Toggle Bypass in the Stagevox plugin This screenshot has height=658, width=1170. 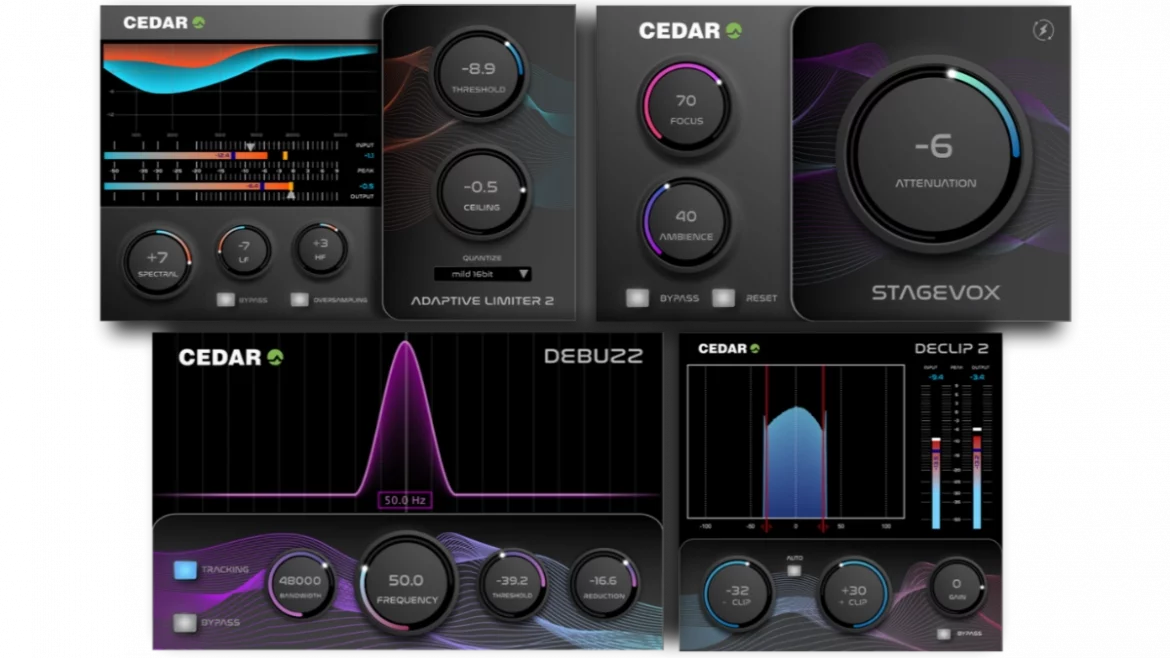pos(637,298)
